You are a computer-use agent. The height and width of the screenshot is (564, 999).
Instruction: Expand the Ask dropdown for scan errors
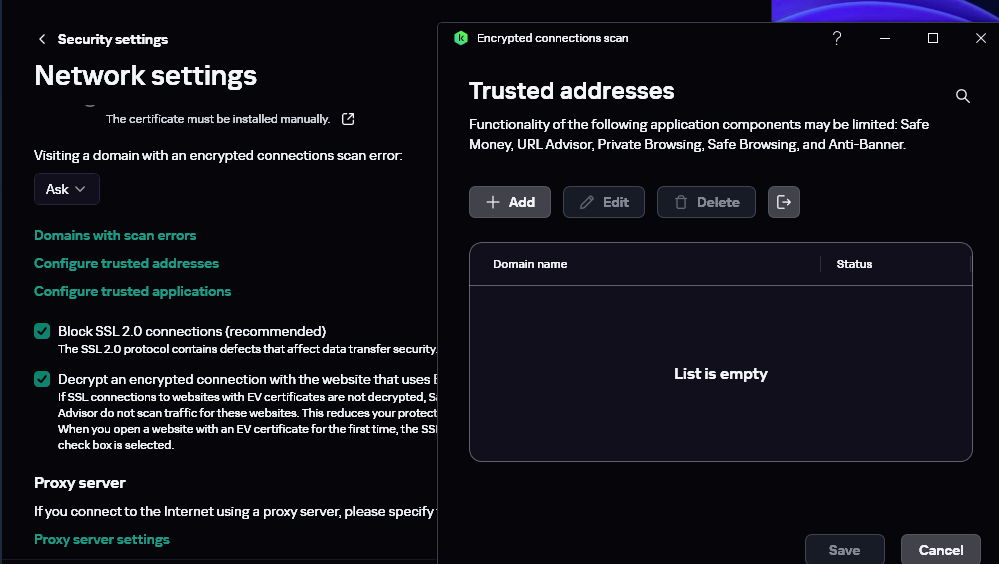pos(67,189)
